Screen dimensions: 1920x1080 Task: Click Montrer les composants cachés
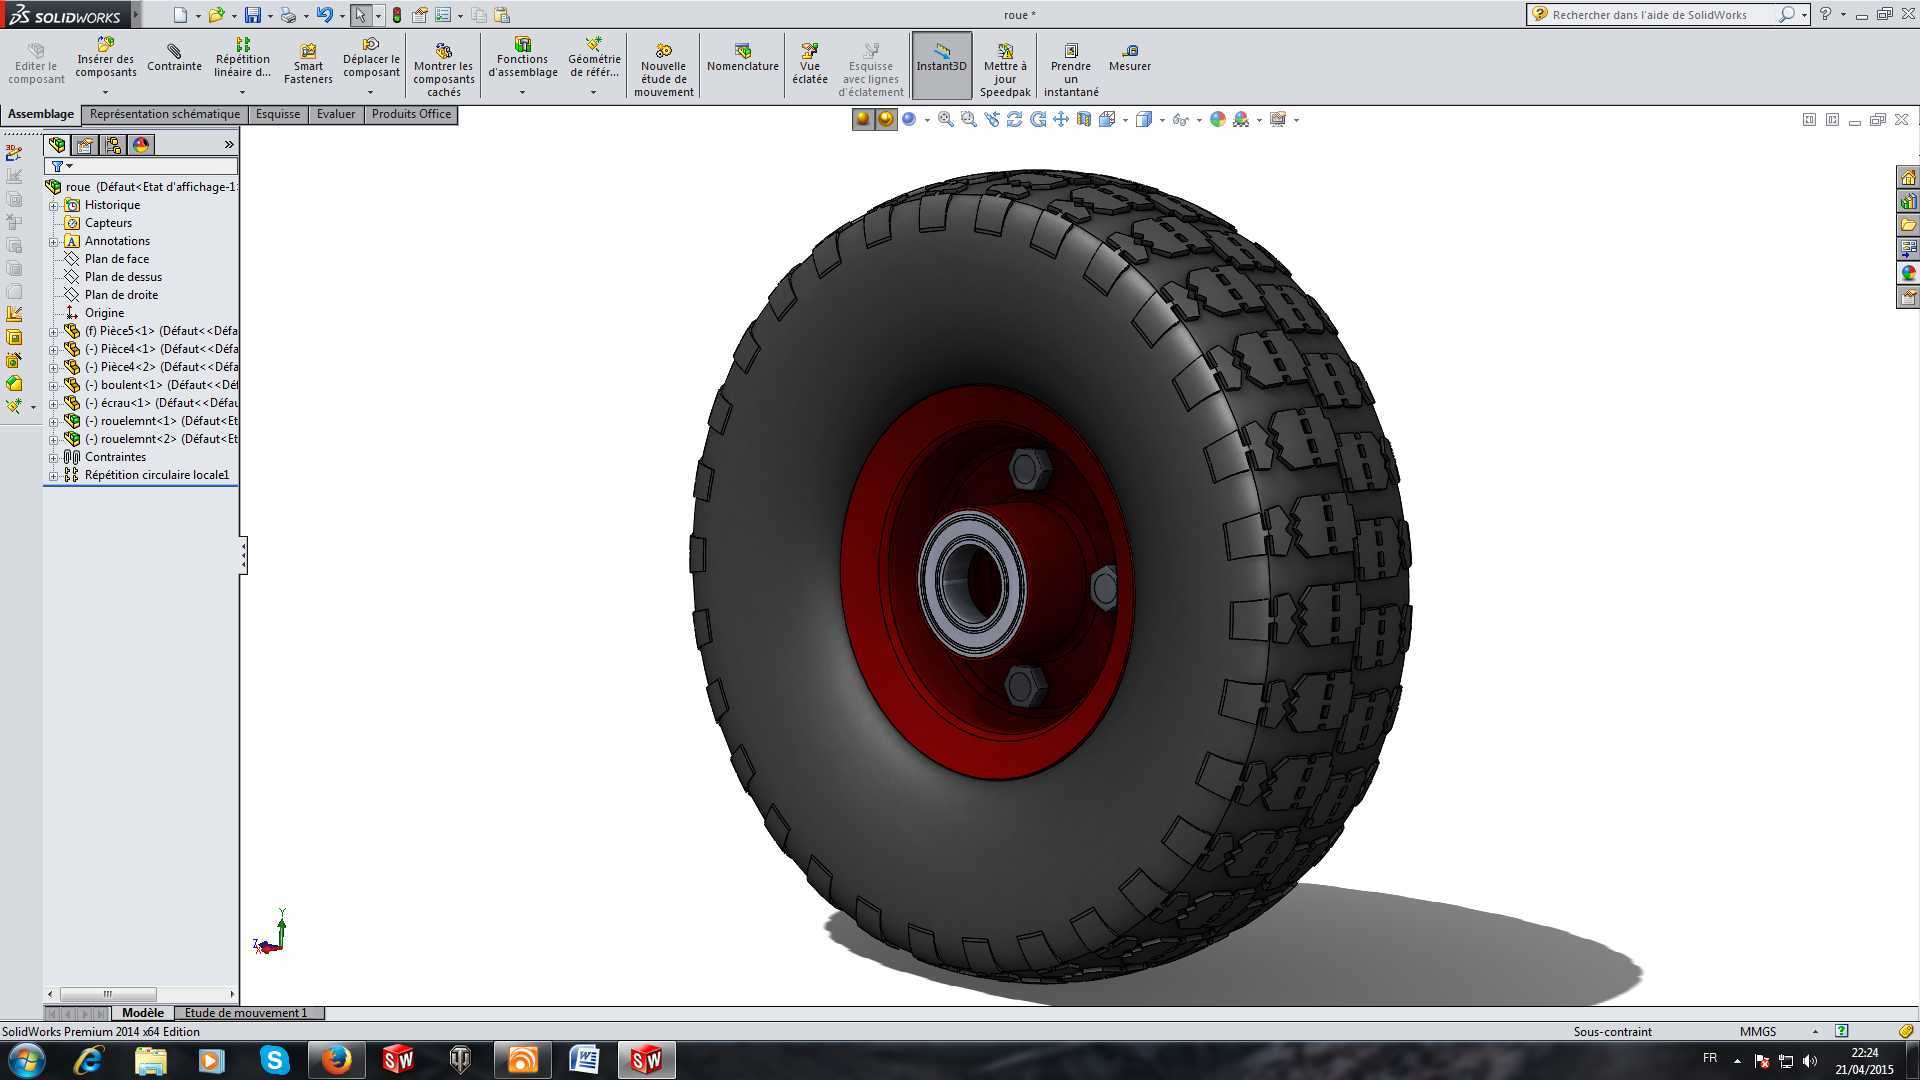[x=444, y=70]
